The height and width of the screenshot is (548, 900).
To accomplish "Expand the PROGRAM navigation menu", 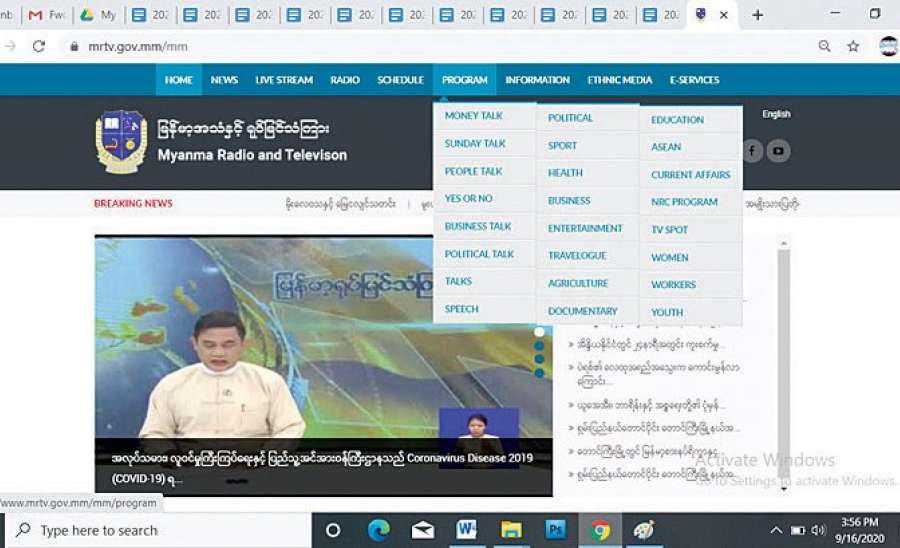I will point(464,80).
